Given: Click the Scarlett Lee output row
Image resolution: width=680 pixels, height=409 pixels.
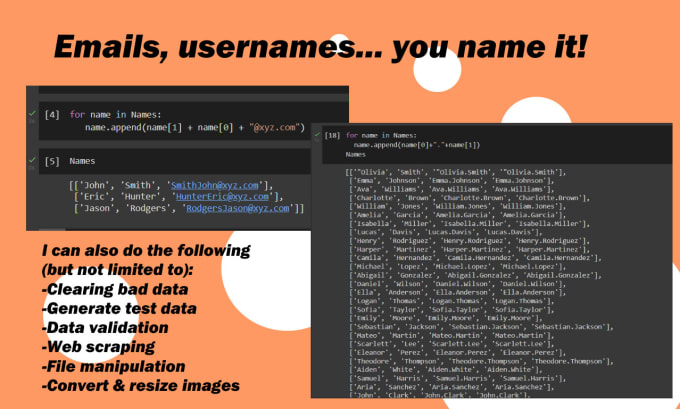Looking at the screenshot, I should (451, 344).
